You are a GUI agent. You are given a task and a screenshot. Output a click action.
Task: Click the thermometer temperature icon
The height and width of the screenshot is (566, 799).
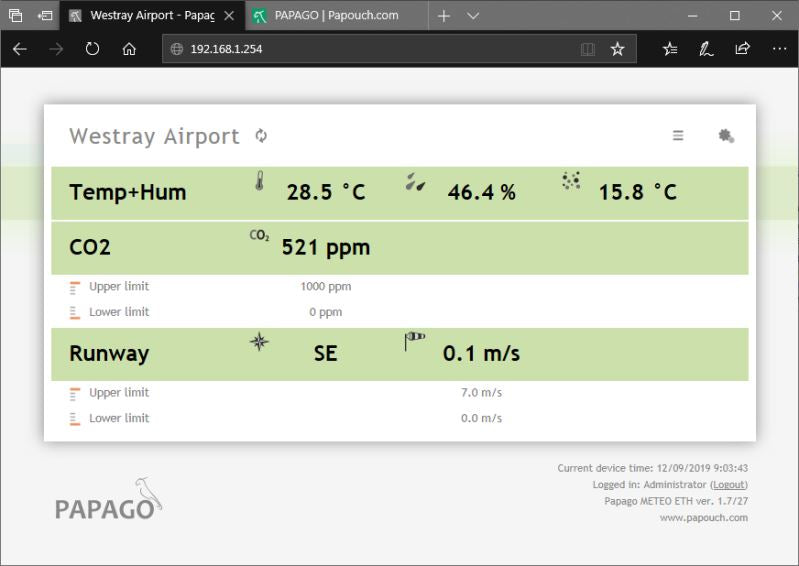tap(259, 182)
